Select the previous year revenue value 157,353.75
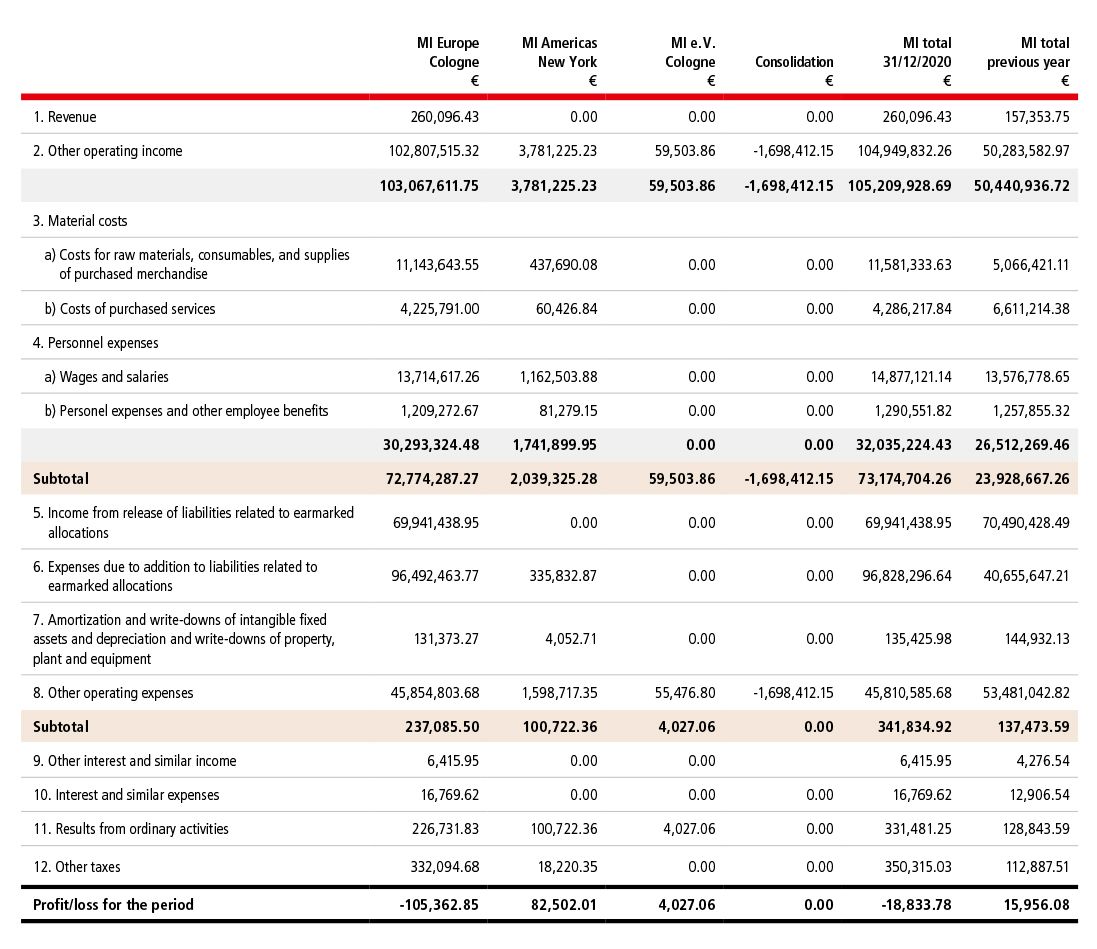1097x949 pixels. pos(1036,117)
